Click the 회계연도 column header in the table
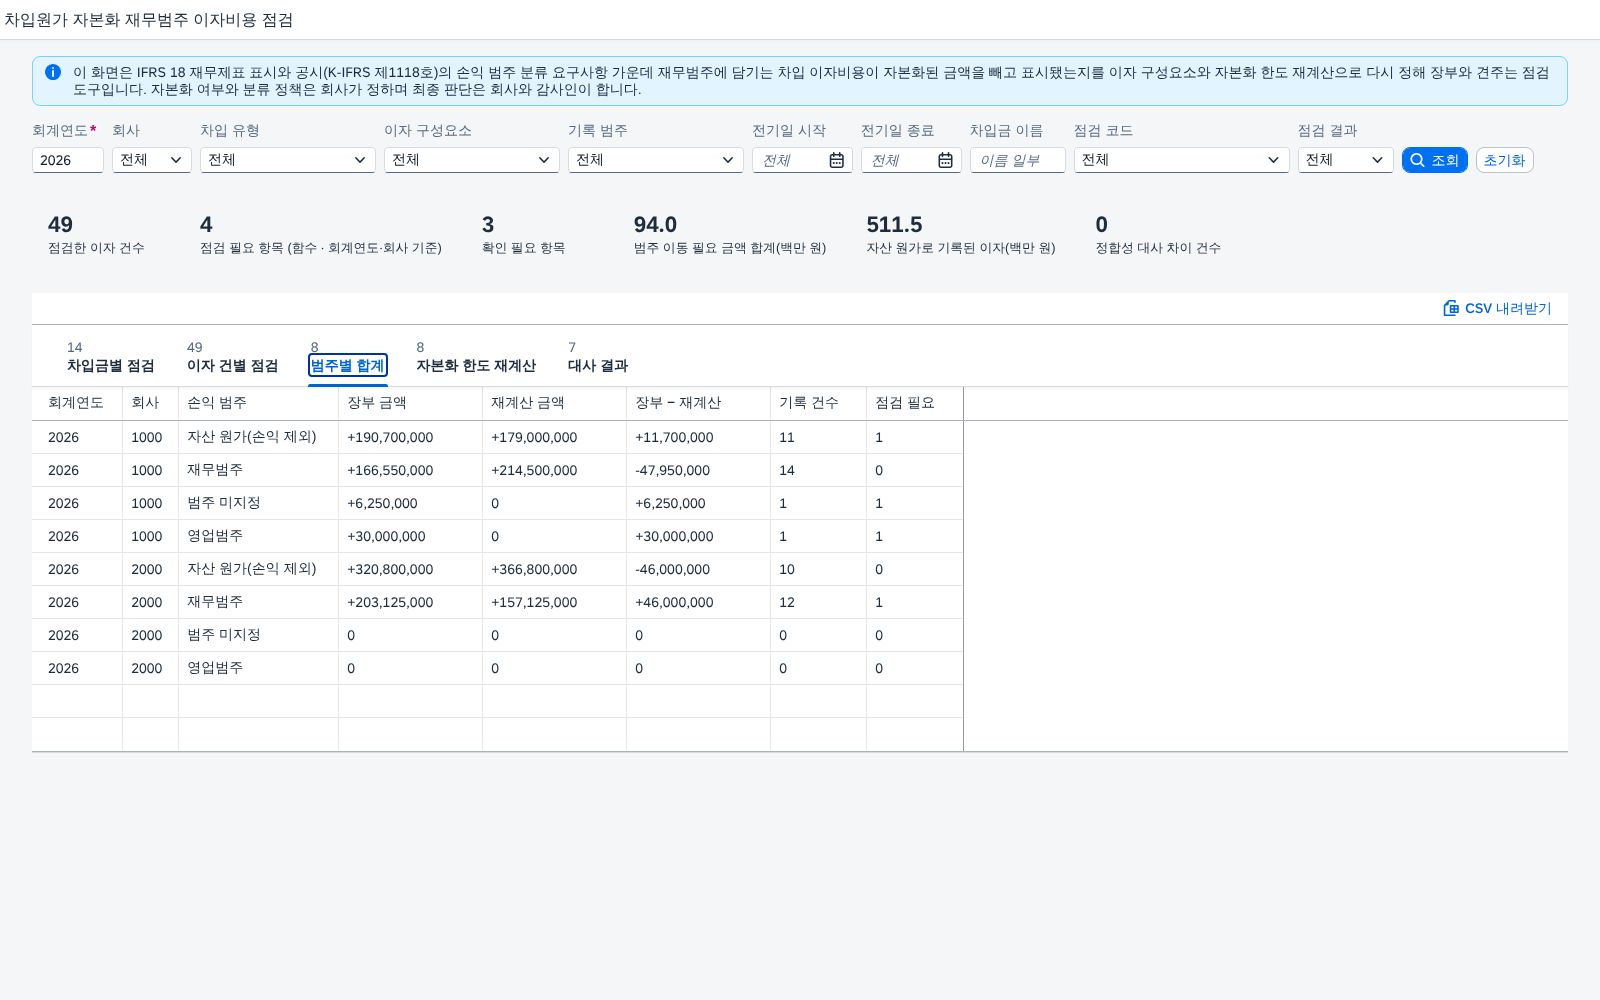Screen dimensions: 1600x1000 (77, 403)
